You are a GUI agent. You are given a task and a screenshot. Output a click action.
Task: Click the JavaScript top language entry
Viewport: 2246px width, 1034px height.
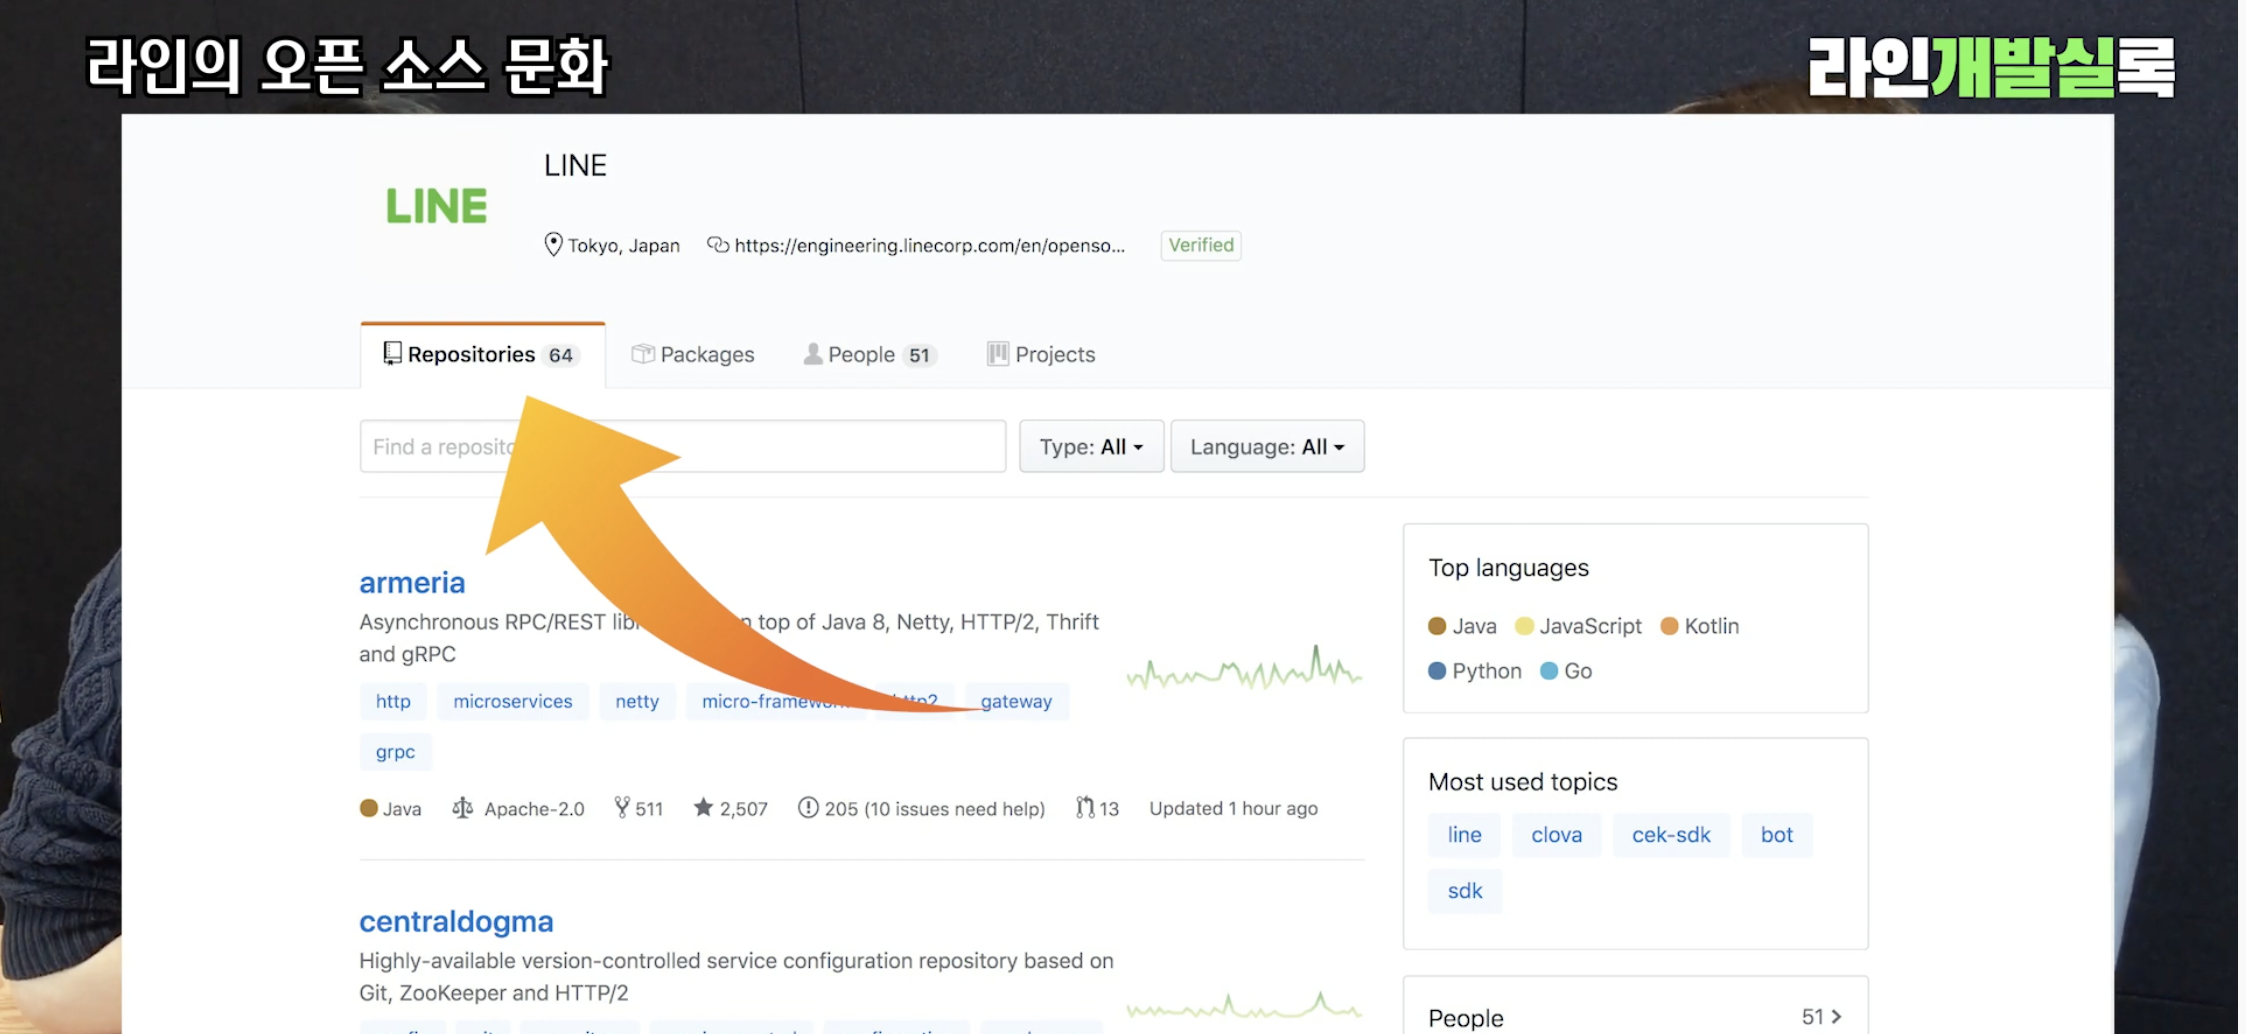pyautogui.click(x=1578, y=626)
